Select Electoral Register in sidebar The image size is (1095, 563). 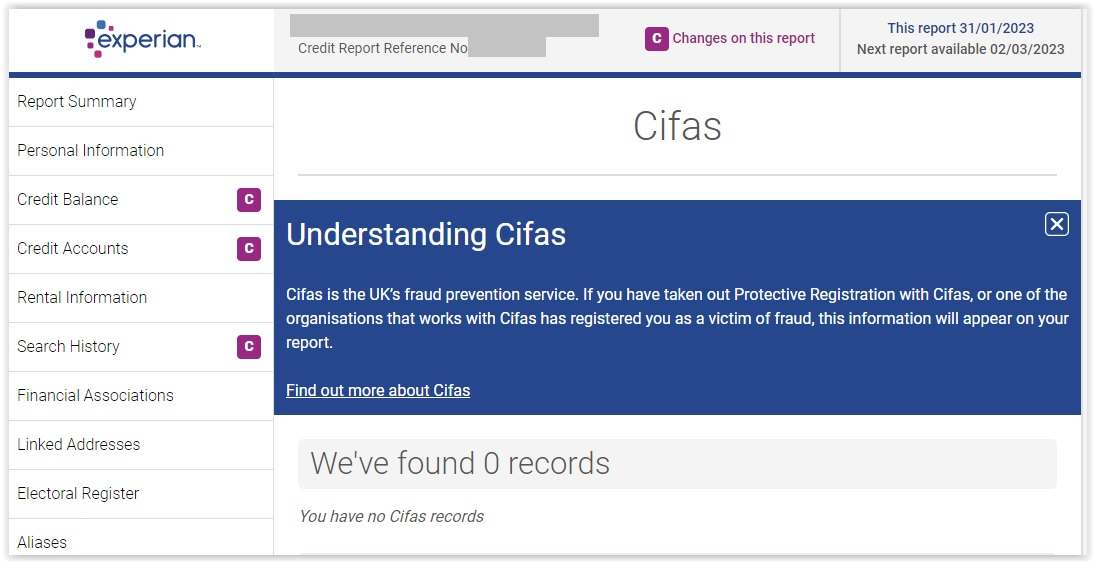(x=141, y=493)
